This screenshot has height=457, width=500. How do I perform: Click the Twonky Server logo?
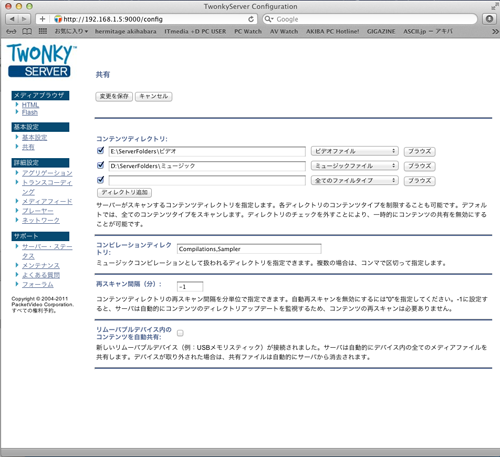point(41,60)
